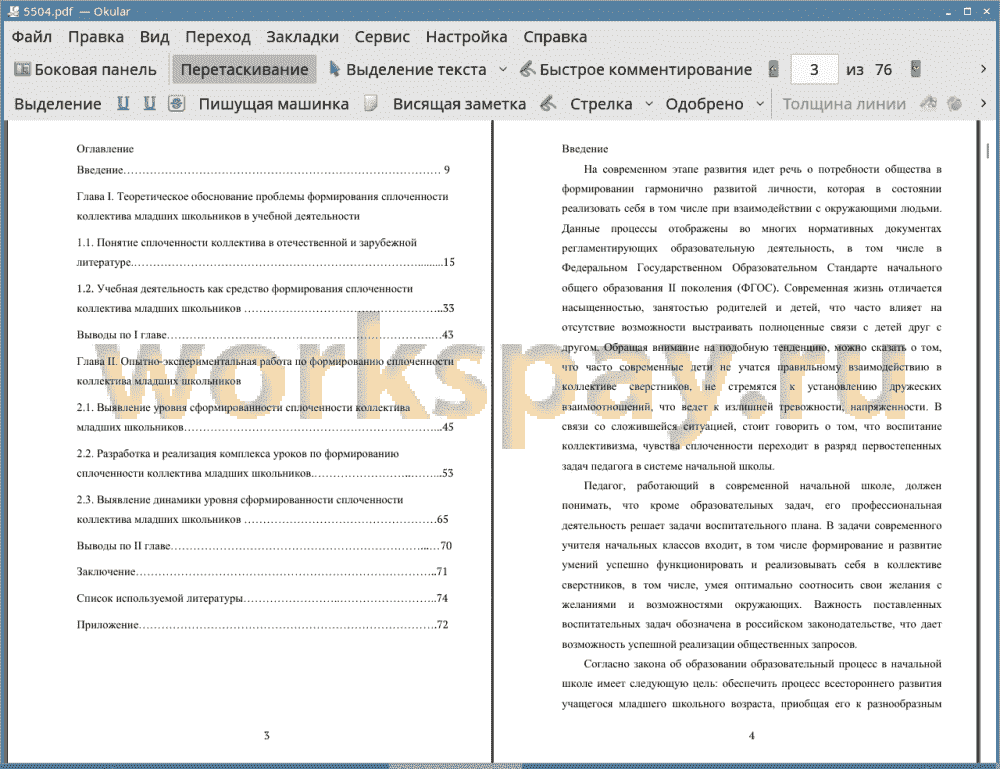This screenshot has height=769, width=1000.
Task: Click the paragraph starting 'Педагог, работающий'
Action: coord(751,565)
